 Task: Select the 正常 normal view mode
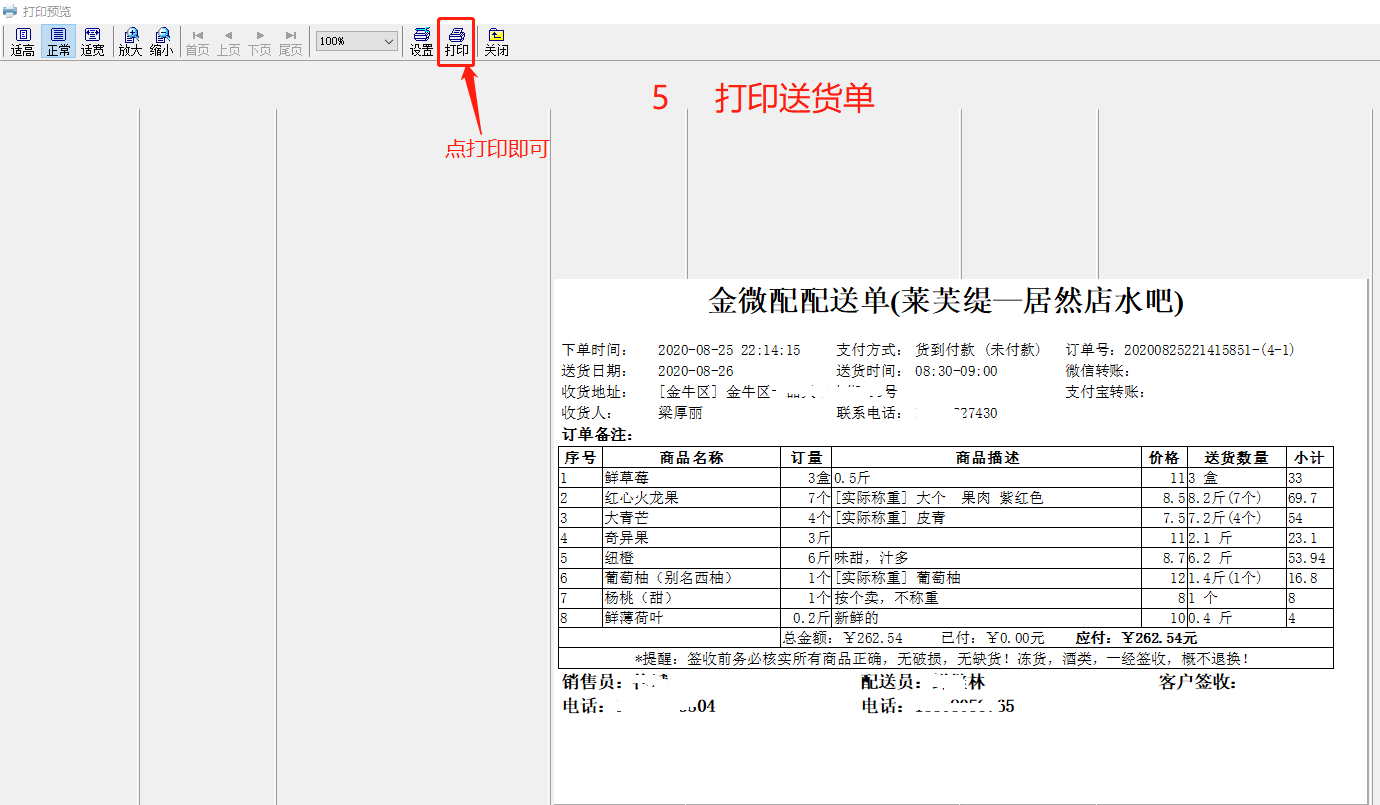[x=58, y=42]
